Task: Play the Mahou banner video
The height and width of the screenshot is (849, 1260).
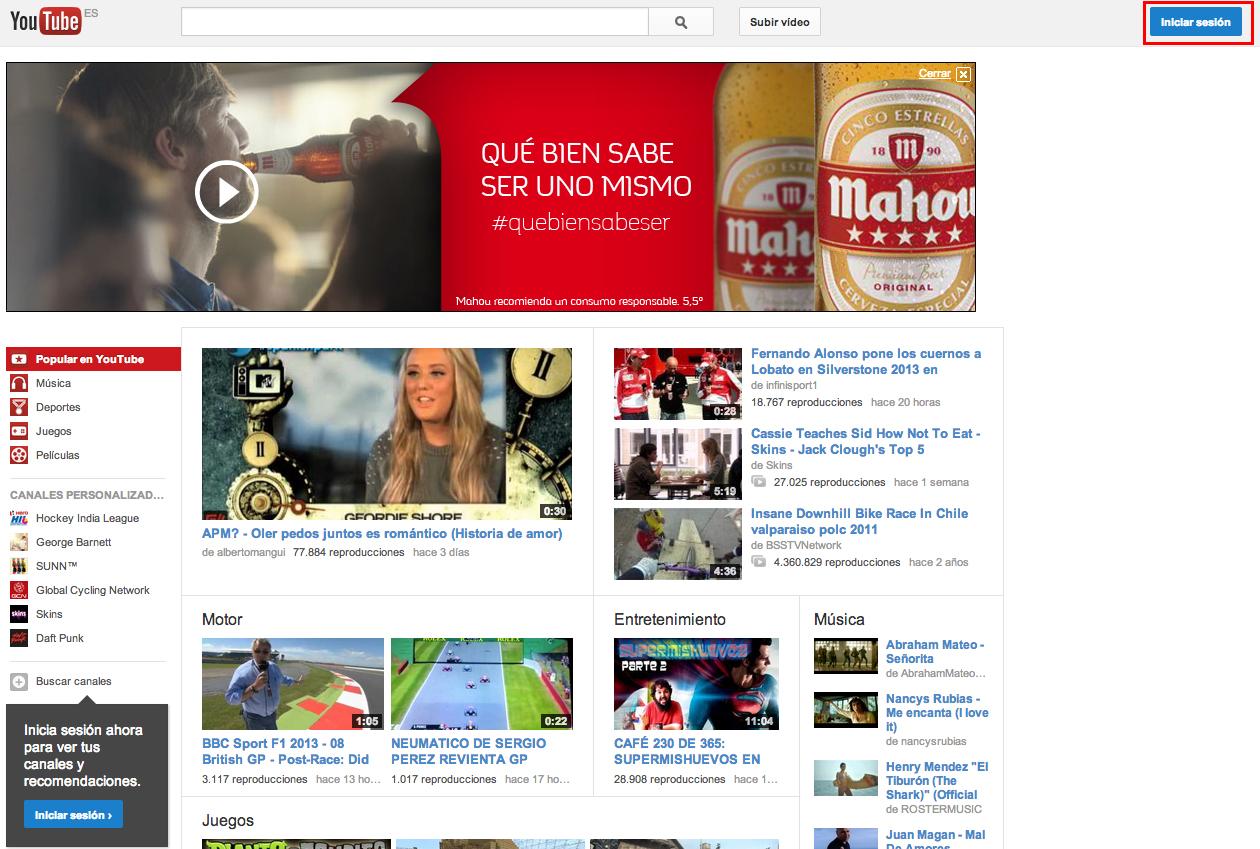Action: (x=226, y=191)
